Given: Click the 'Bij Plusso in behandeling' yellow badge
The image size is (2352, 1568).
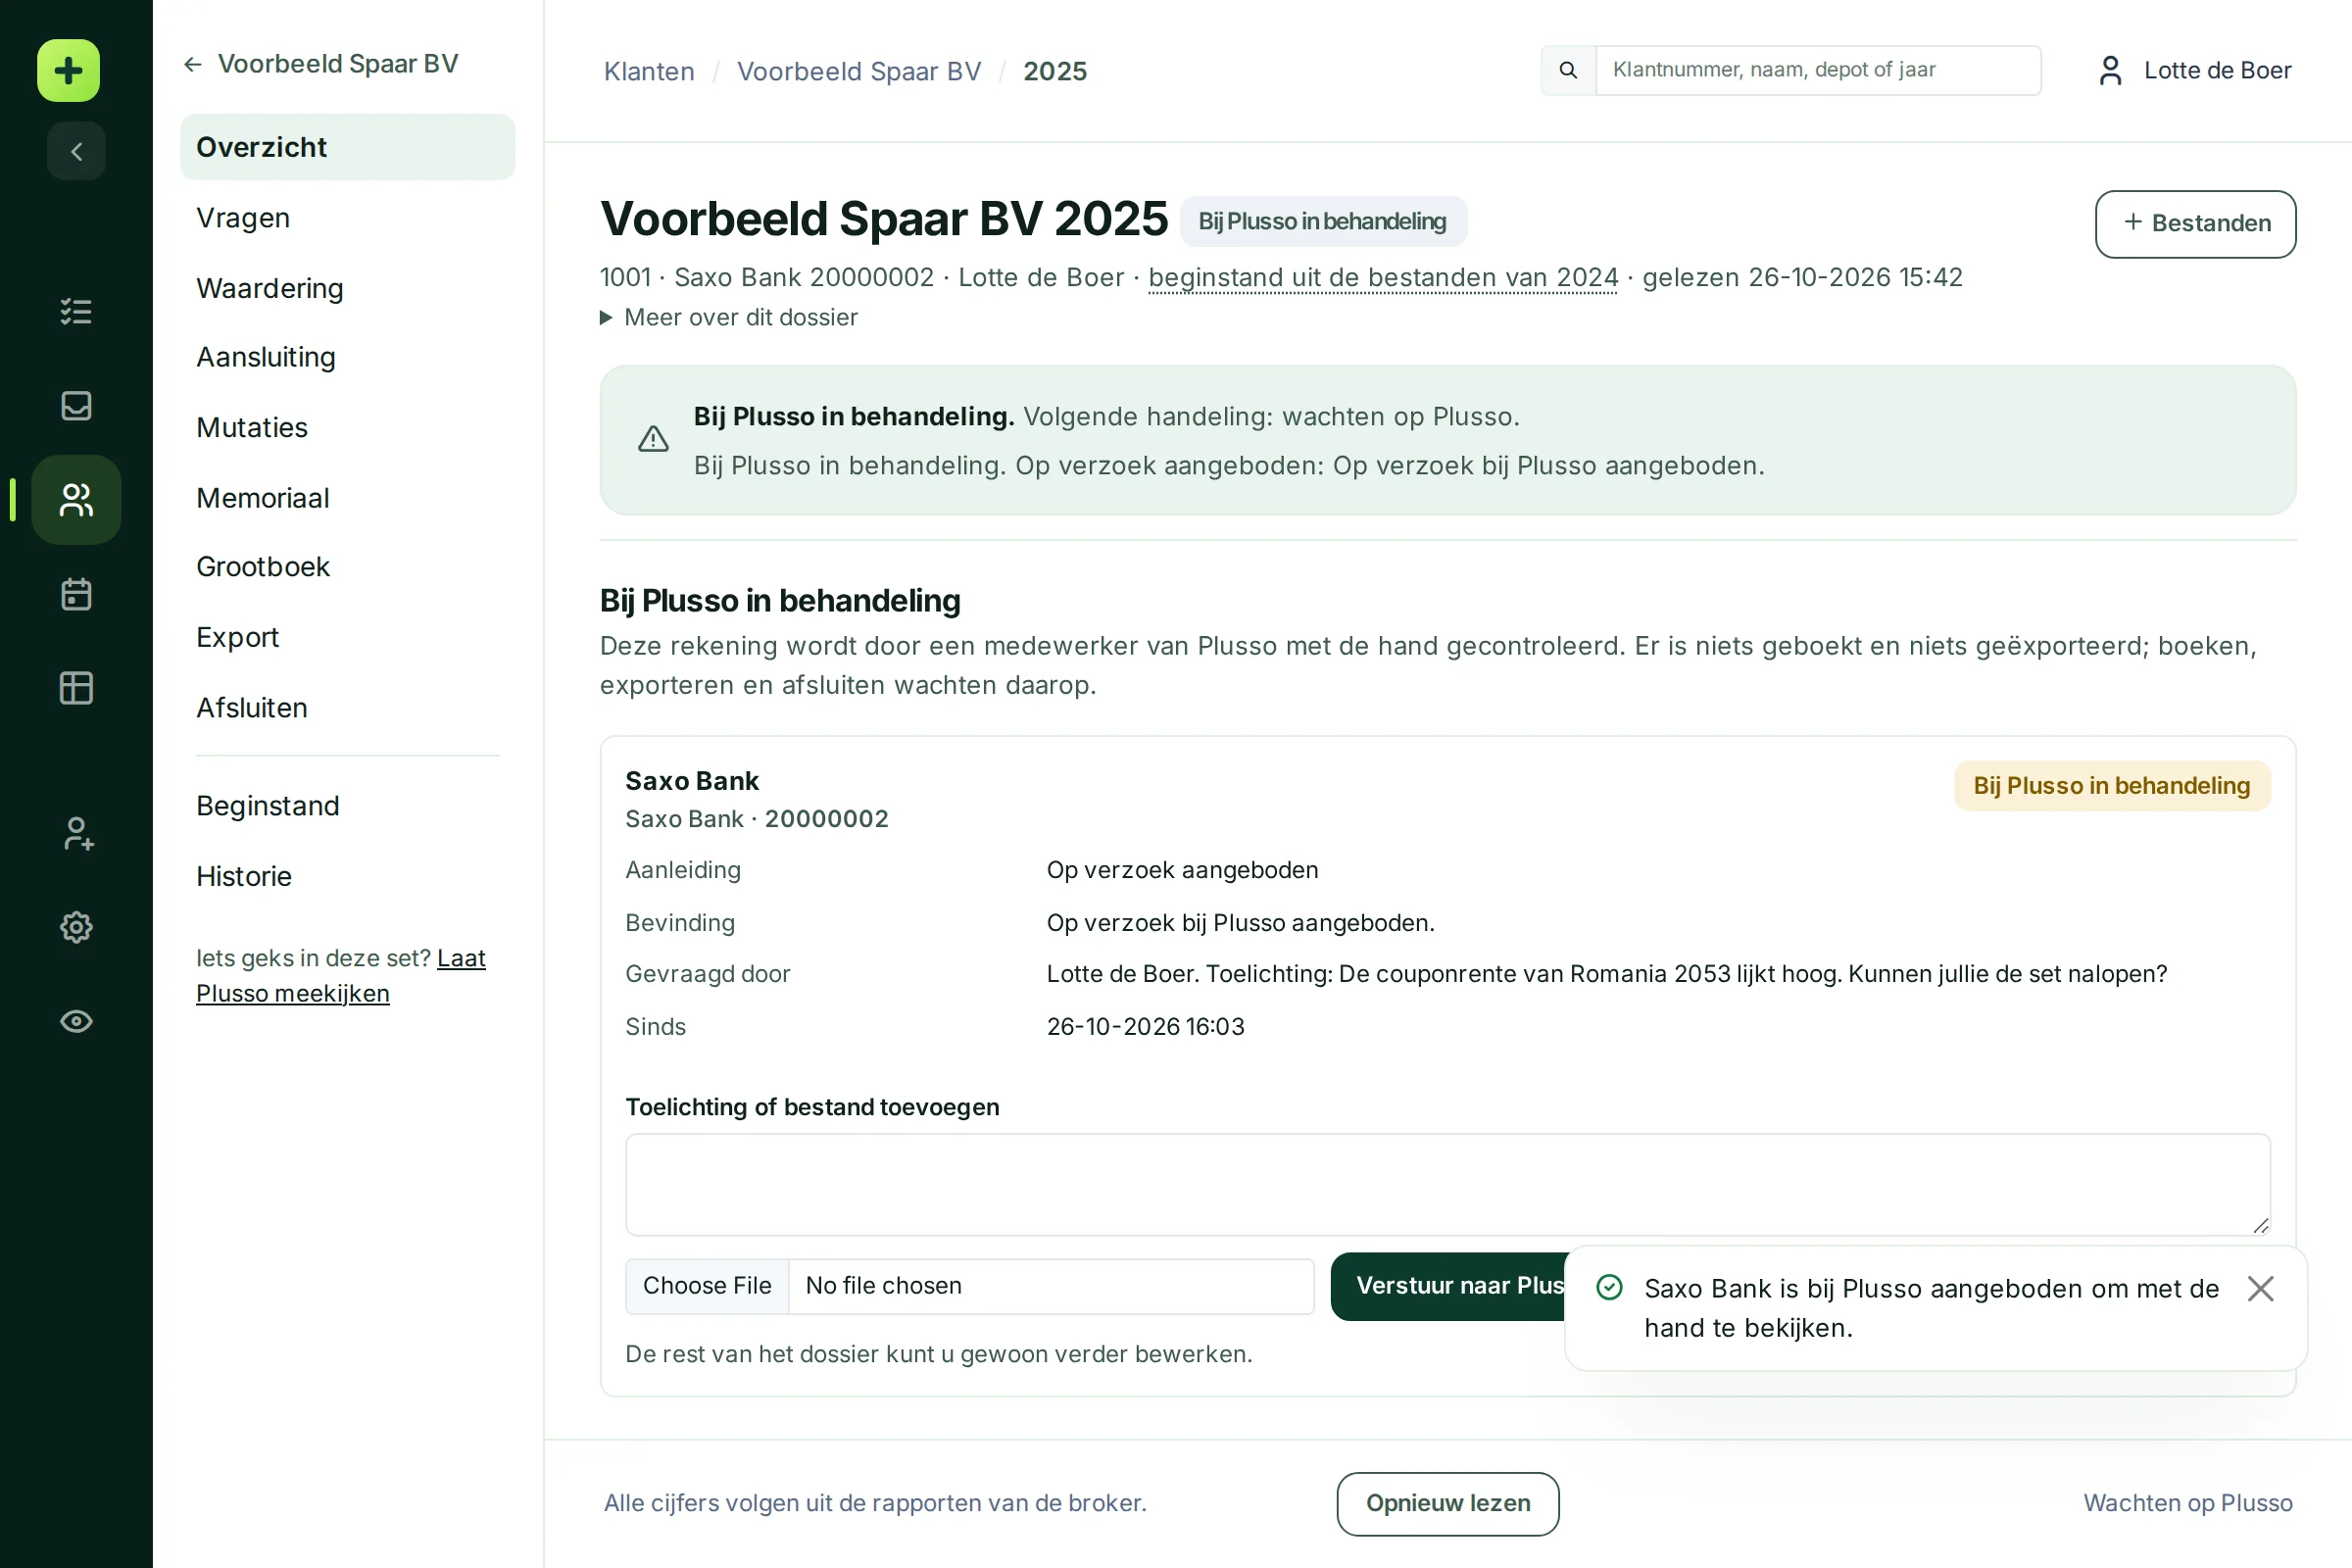Looking at the screenshot, I should pos(2111,786).
